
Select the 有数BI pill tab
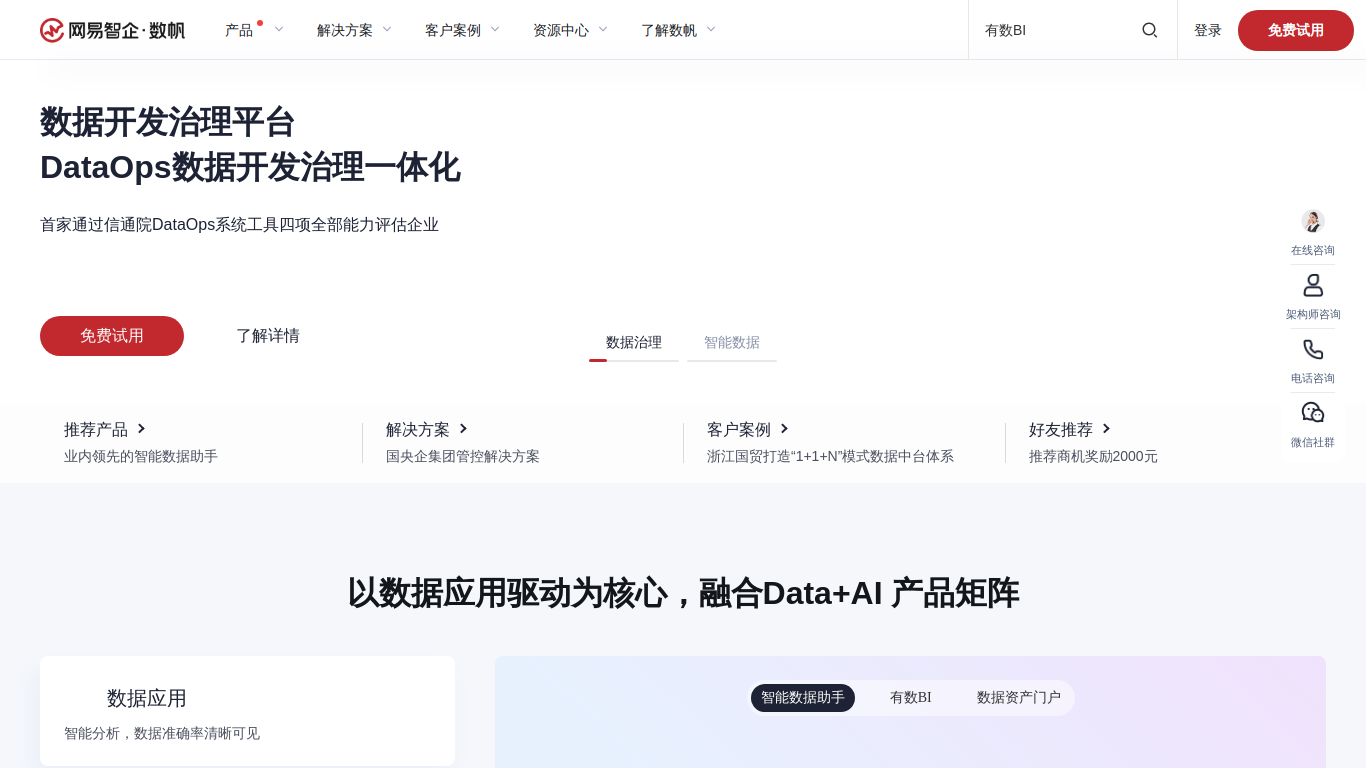point(911,698)
